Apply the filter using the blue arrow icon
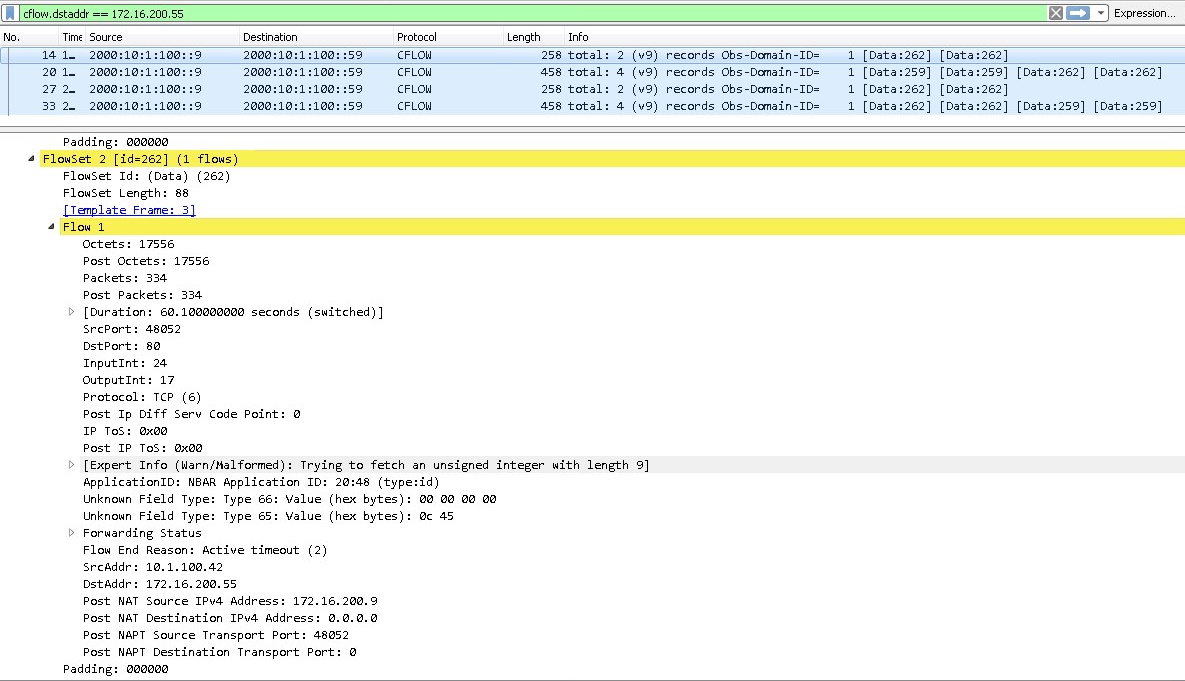Viewport: 1185px width, 681px height. tap(1076, 13)
